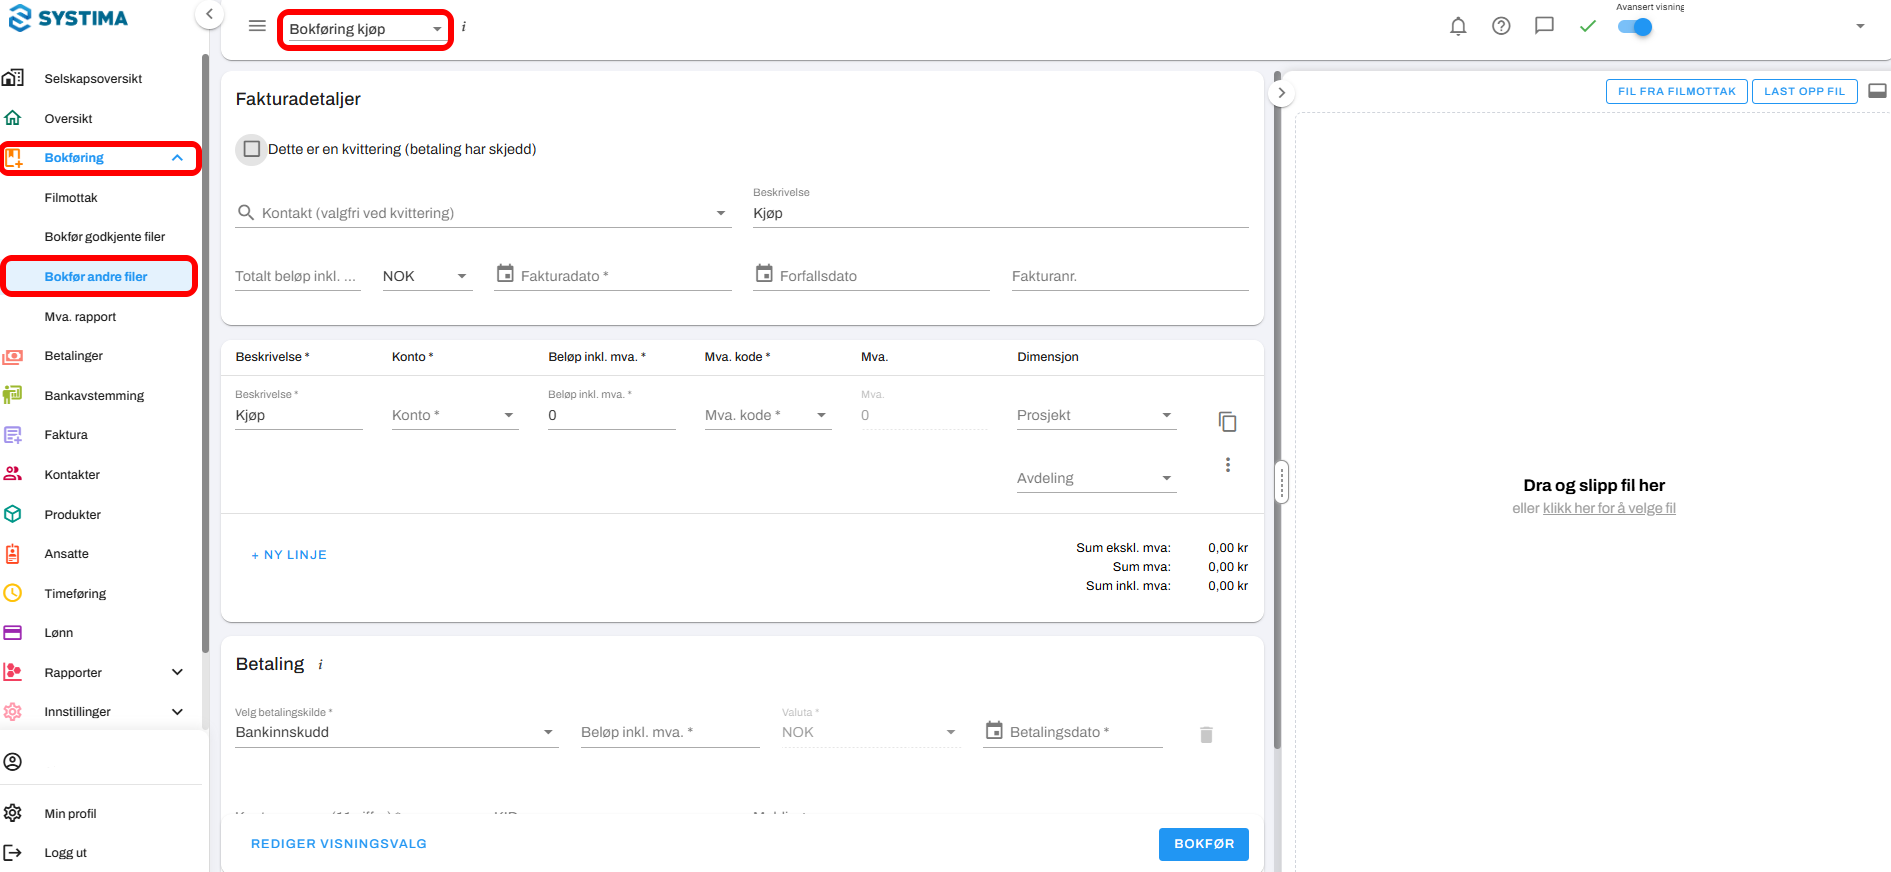Toggle file preview layout icon
1891x872 pixels.
pyautogui.click(x=1877, y=91)
